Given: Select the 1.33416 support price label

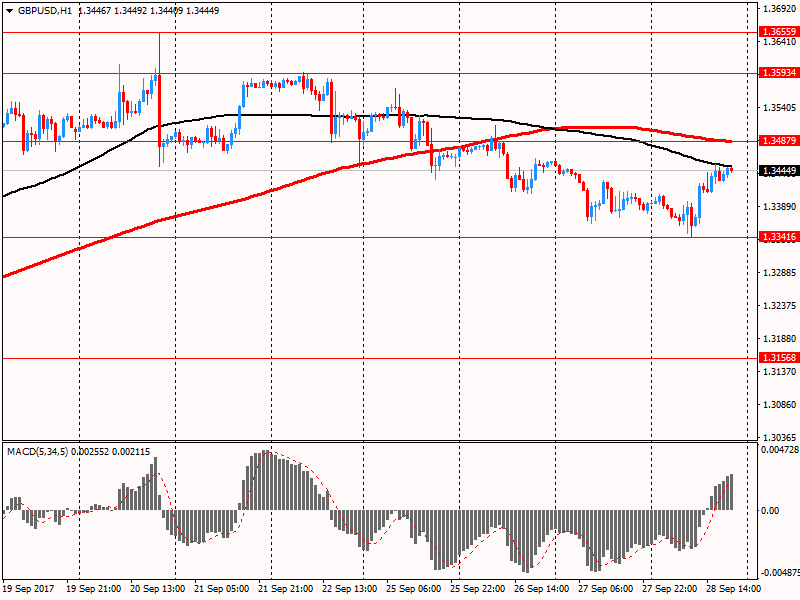Looking at the screenshot, I should point(779,236).
